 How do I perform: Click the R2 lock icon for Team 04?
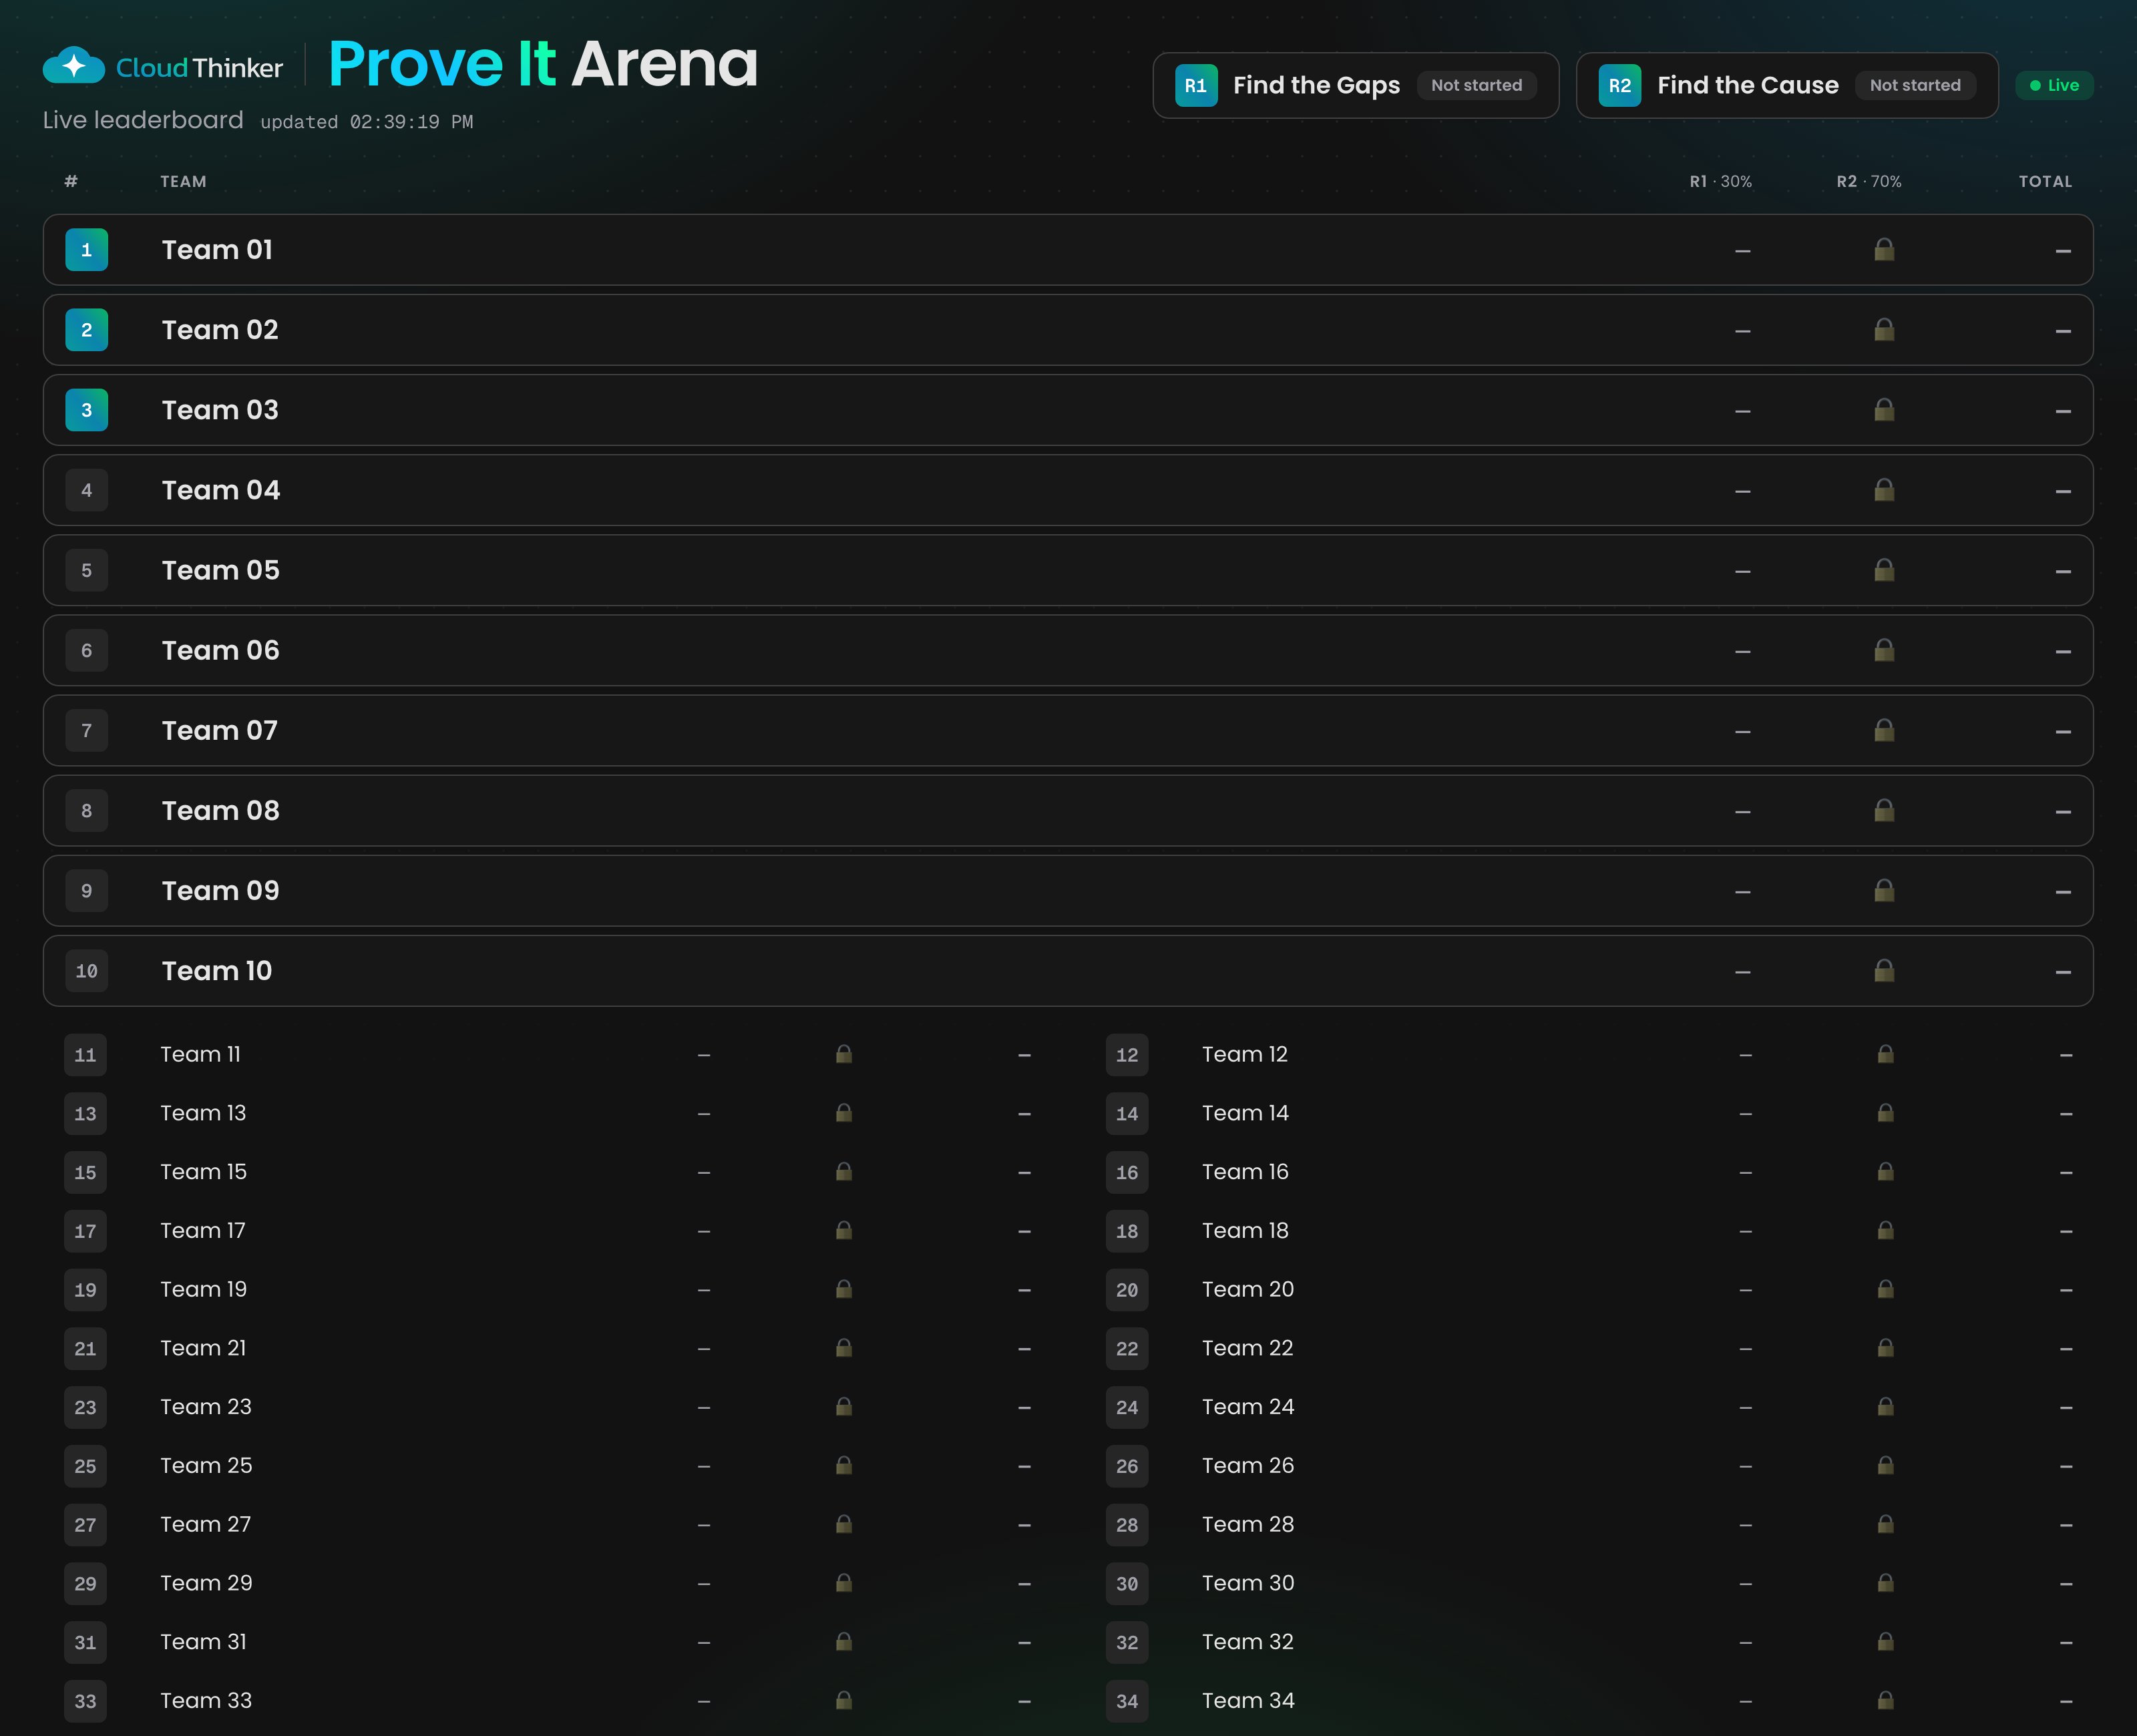[x=1884, y=490]
